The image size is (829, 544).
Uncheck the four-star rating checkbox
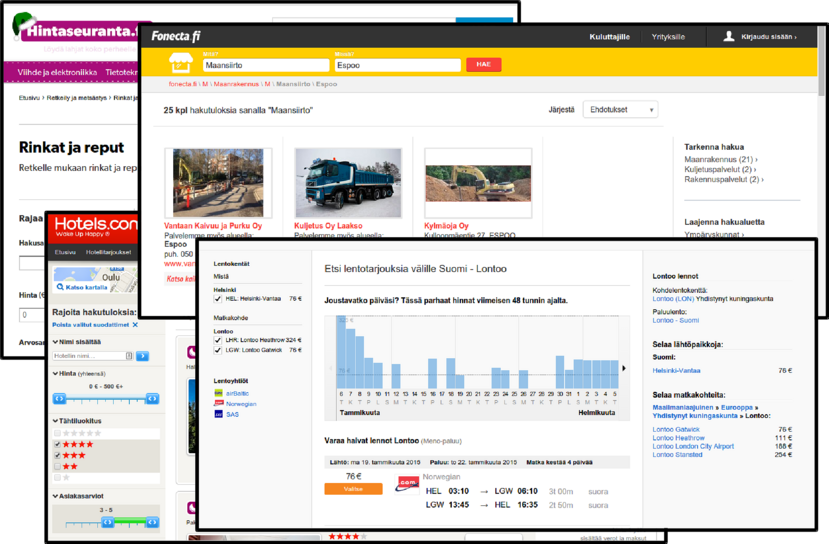57,444
